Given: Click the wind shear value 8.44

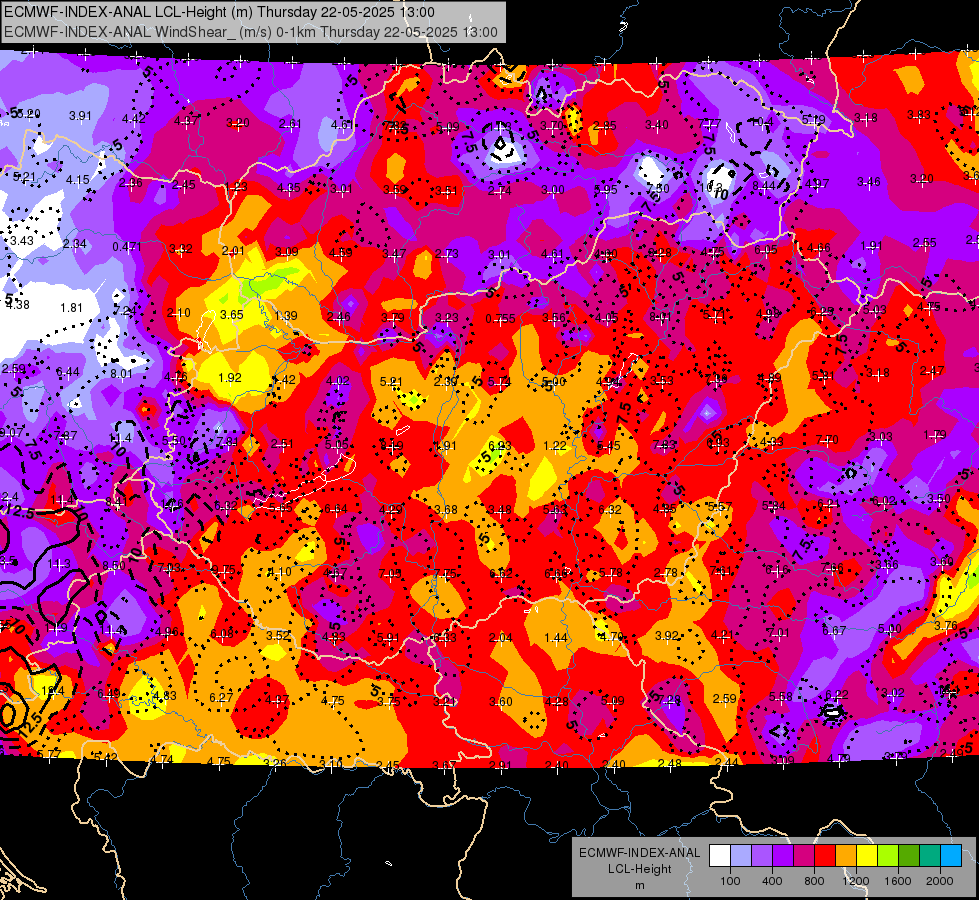Looking at the screenshot, I should click(x=764, y=185).
